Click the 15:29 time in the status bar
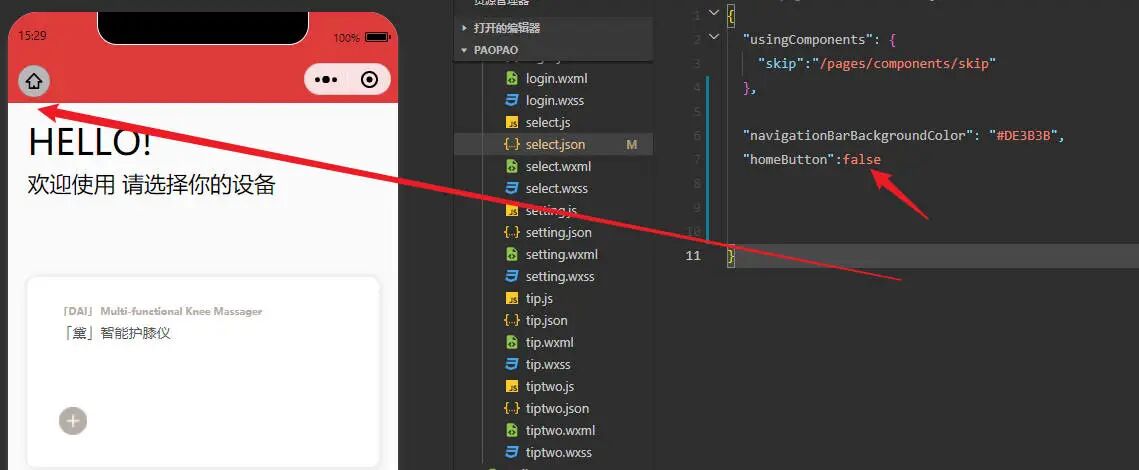 point(32,36)
